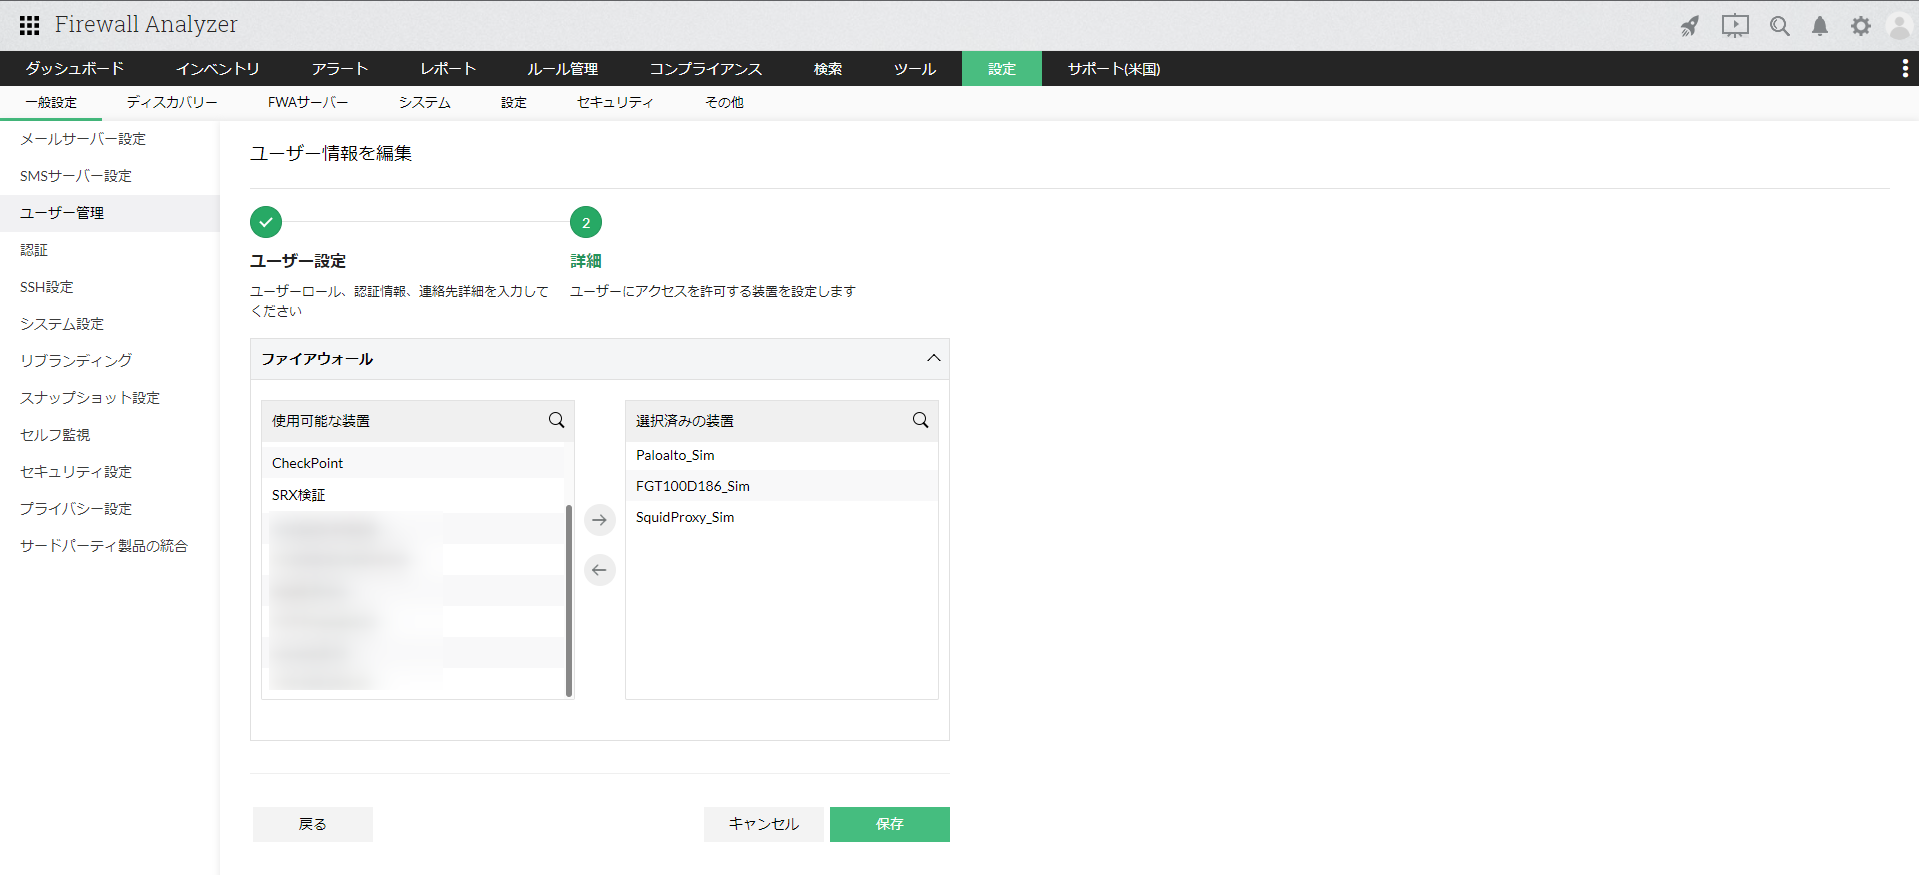The image size is (1919, 875).
Task: Open セルフ監視 in sidebar
Action: coord(110,435)
